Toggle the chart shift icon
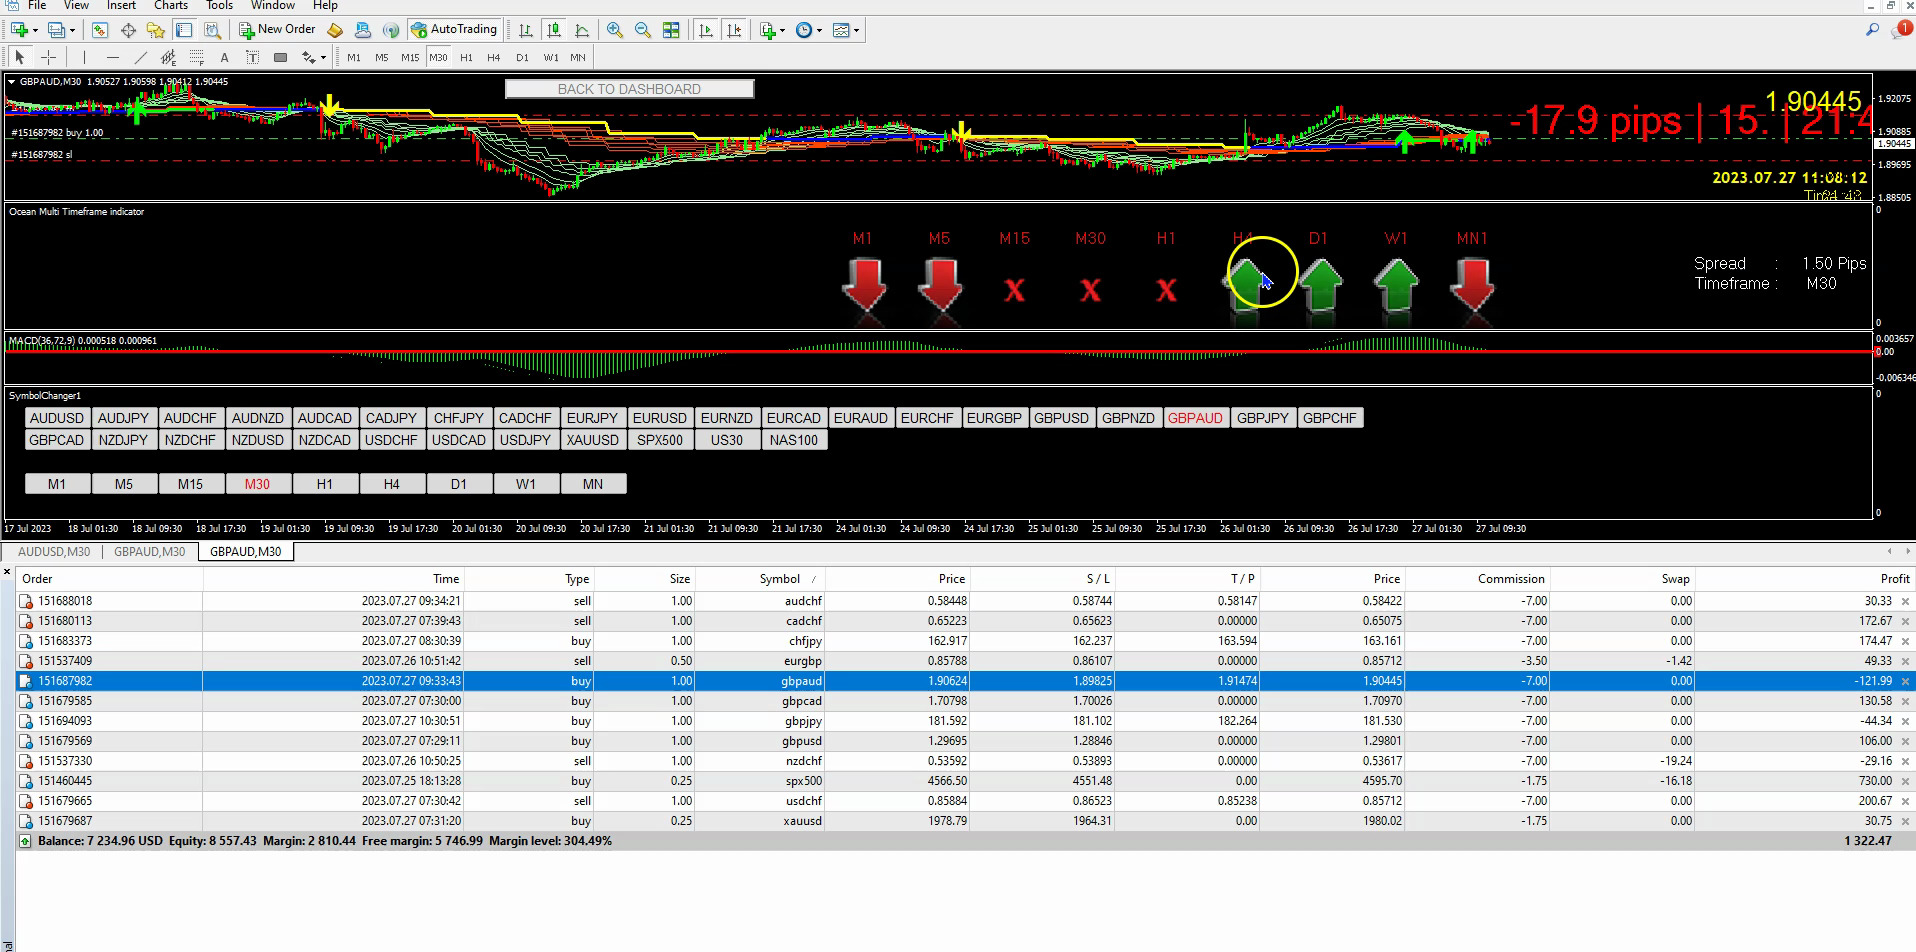 click(734, 30)
